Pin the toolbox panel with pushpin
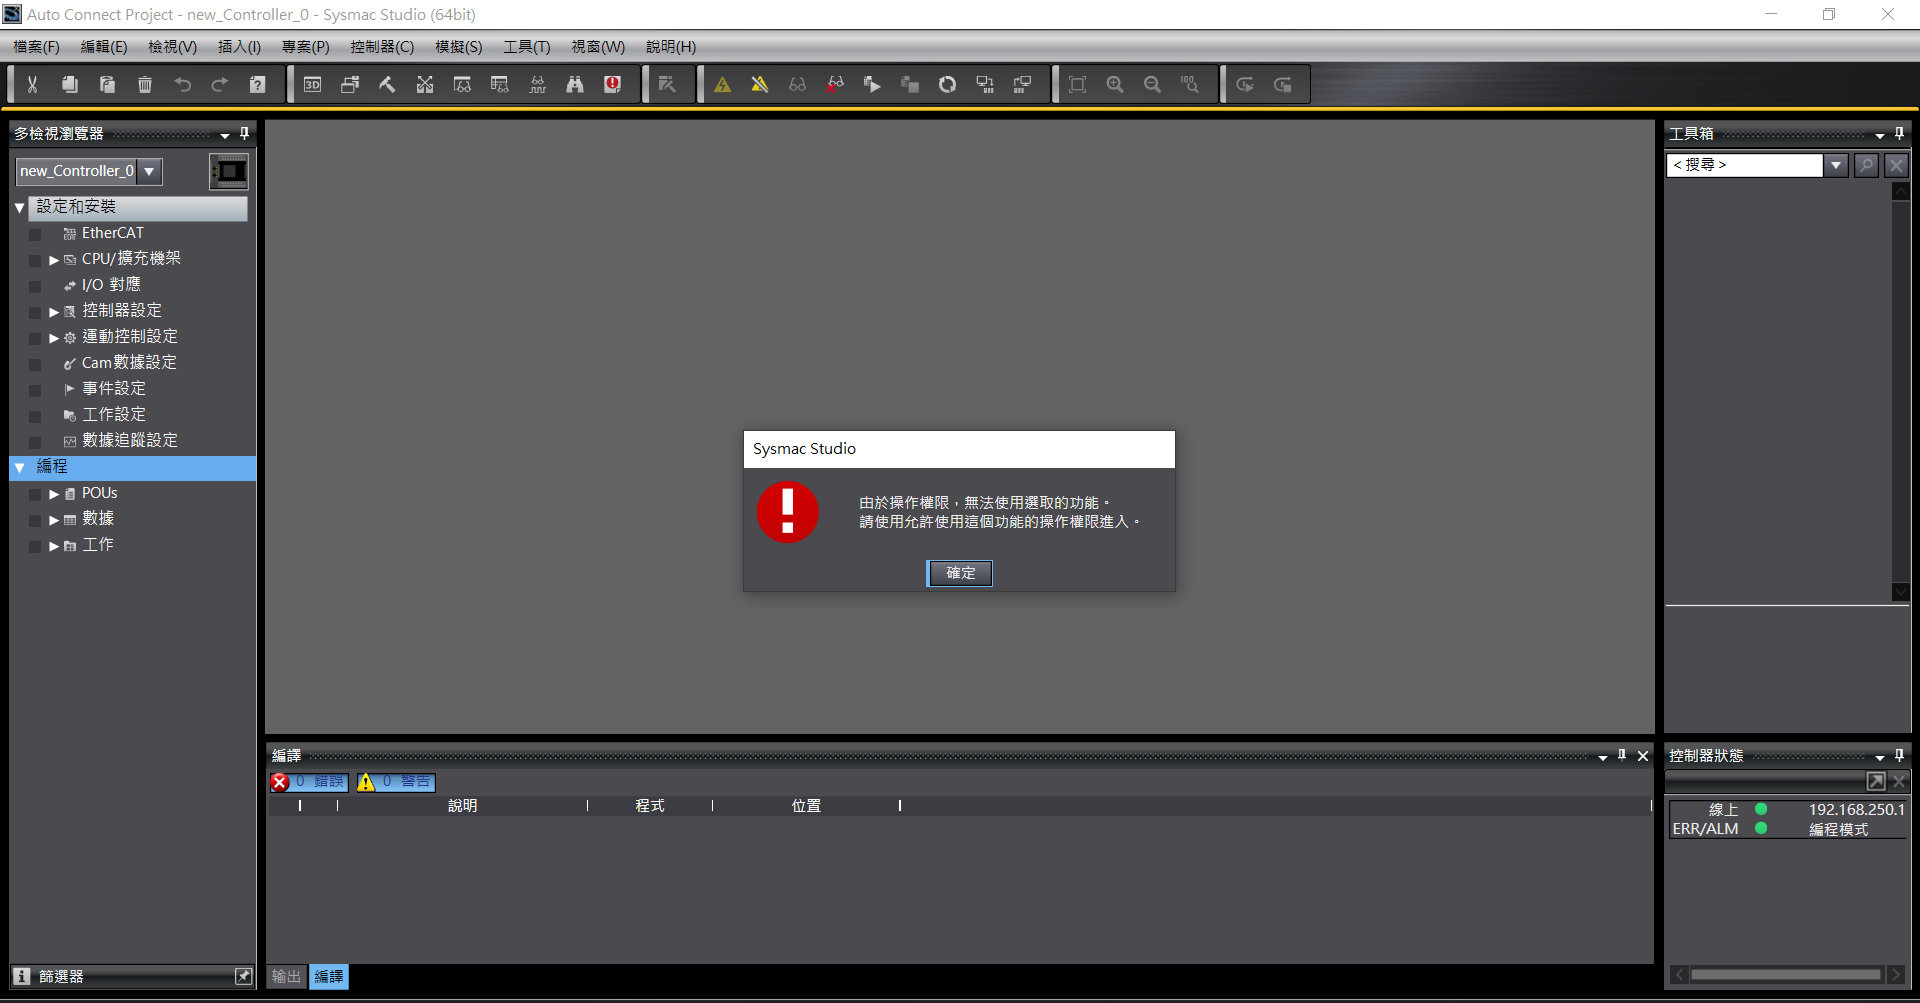The width and height of the screenshot is (1920, 1003). 1899,133
